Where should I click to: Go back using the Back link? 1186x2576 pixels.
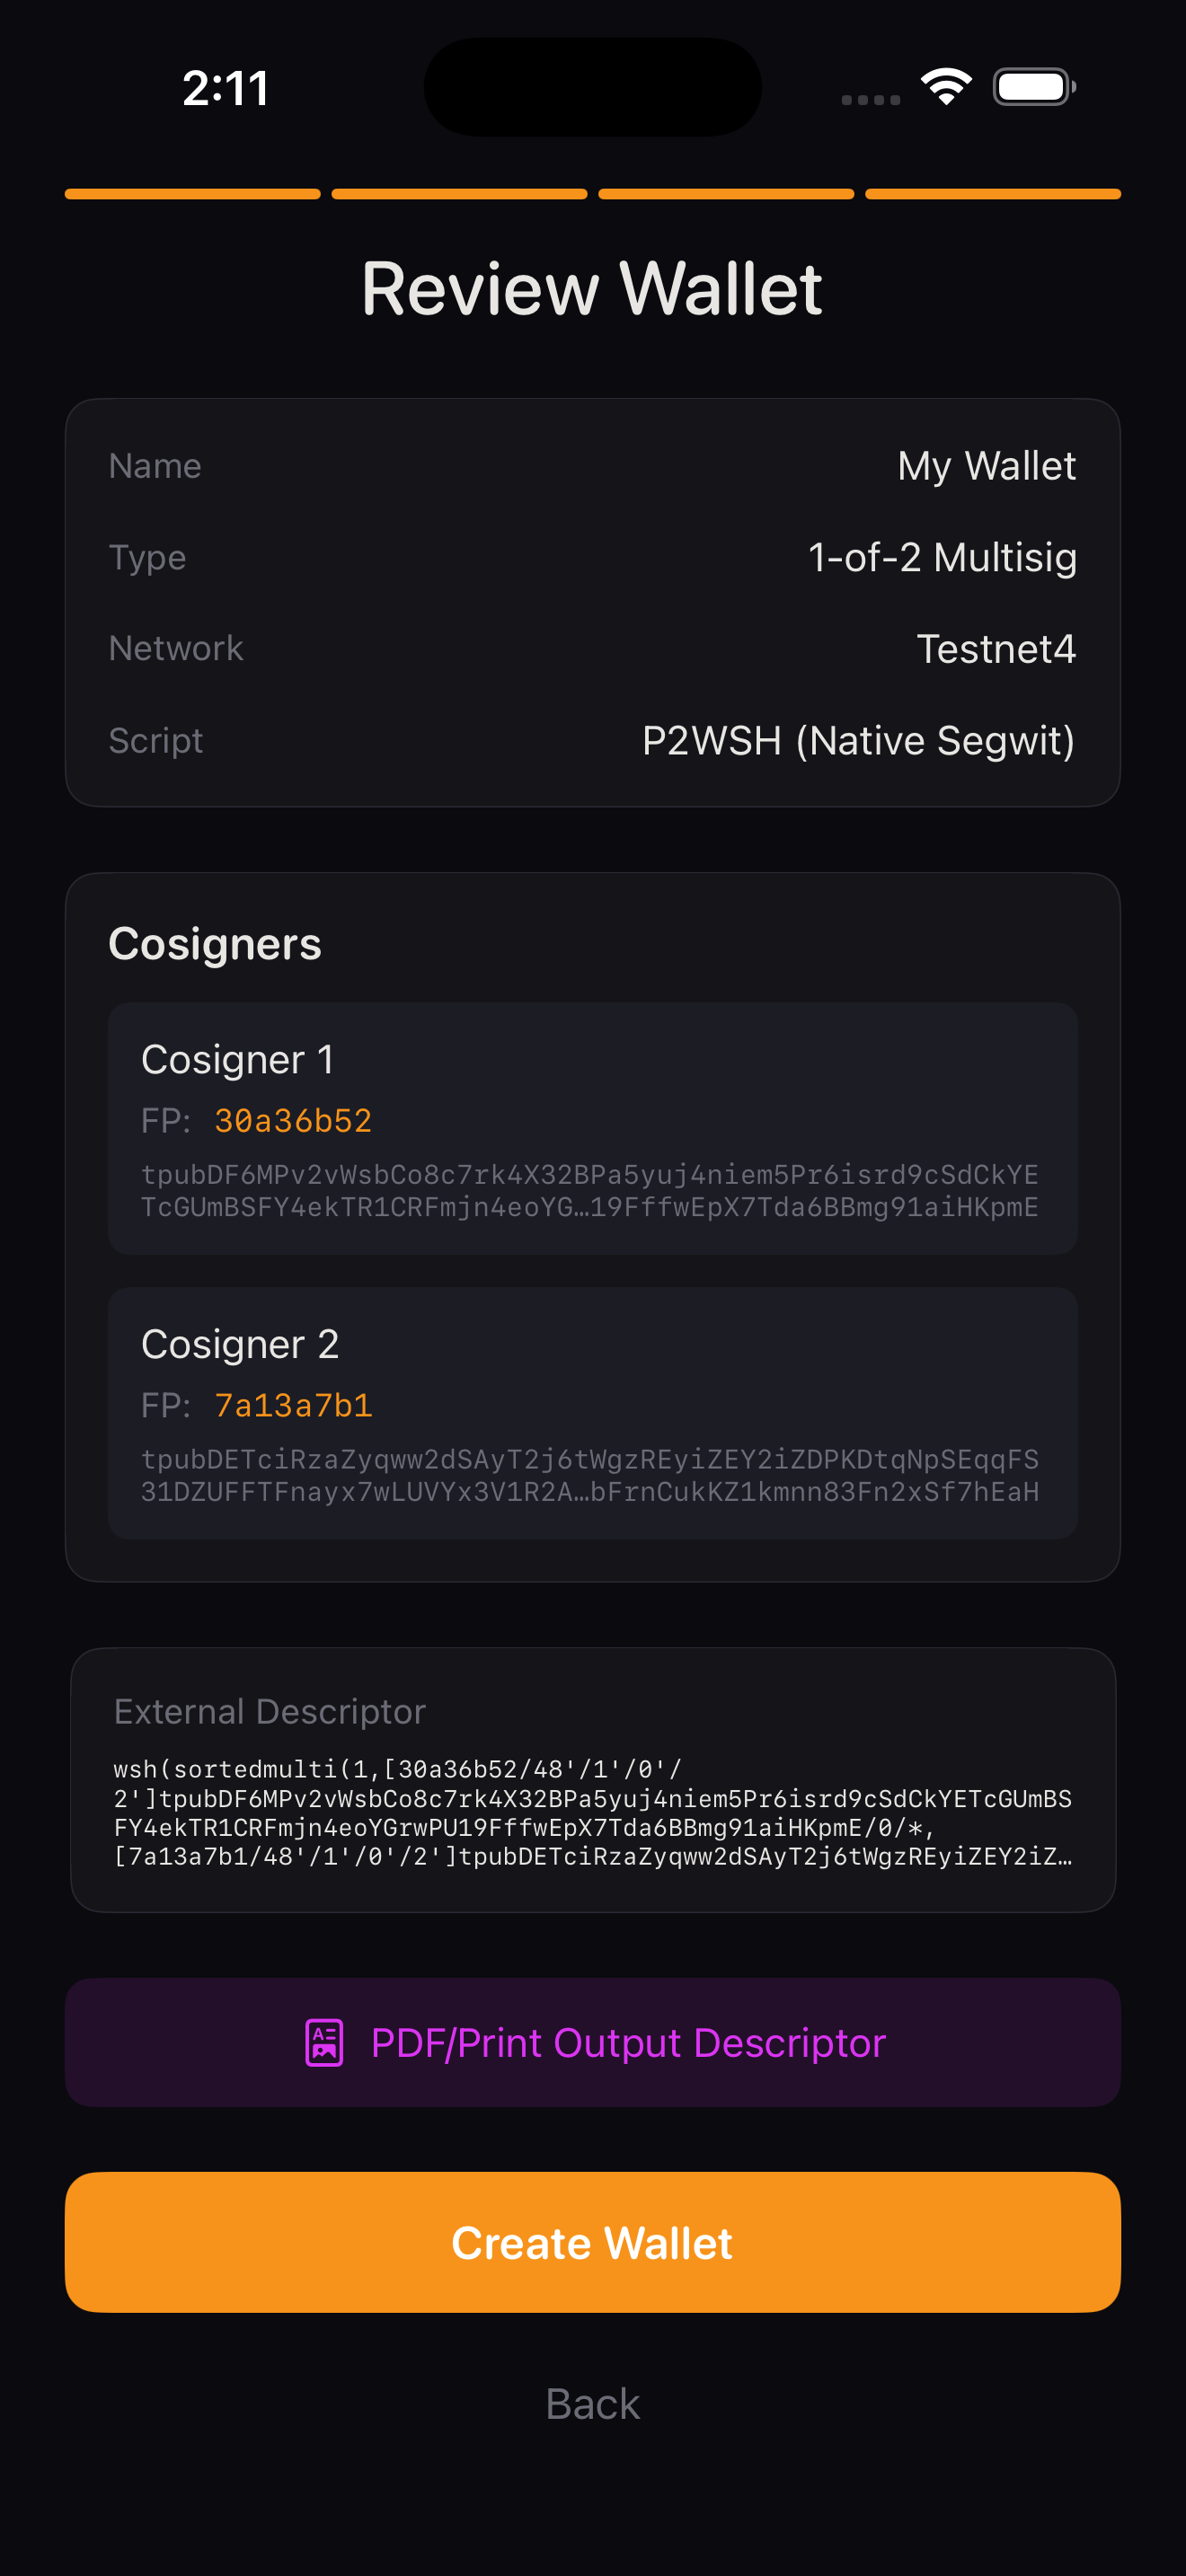(592, 2403)
